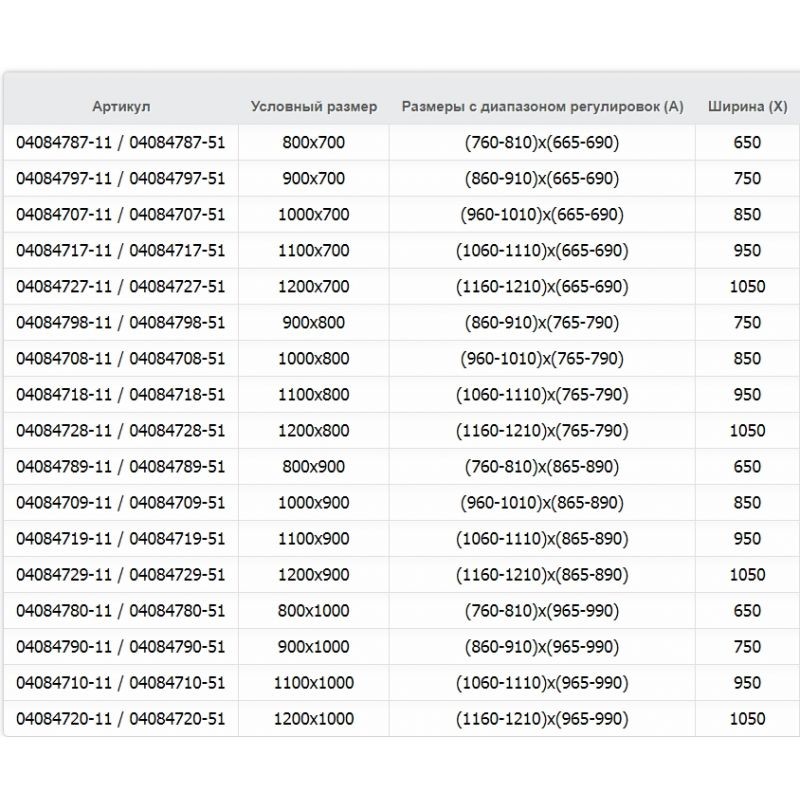Click width 650 in the 800x700 row
This screenshot has width=800, height=800.
tap(747, 142)
